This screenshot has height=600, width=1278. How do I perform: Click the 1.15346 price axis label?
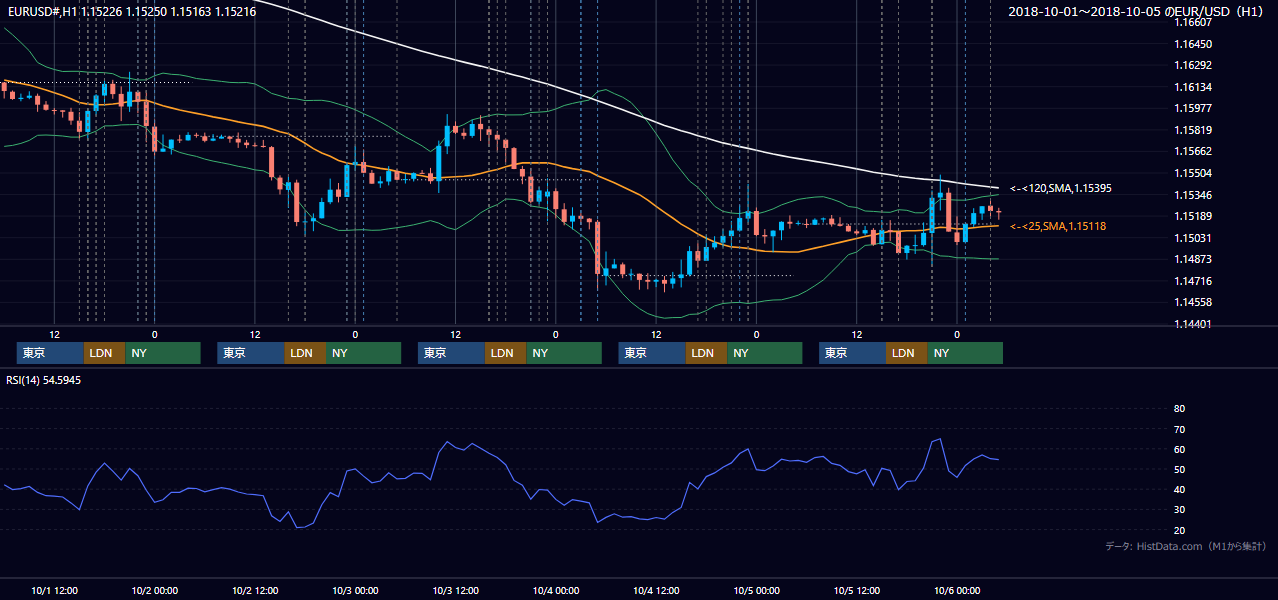pyautogui.click(x=1194, y=195)
